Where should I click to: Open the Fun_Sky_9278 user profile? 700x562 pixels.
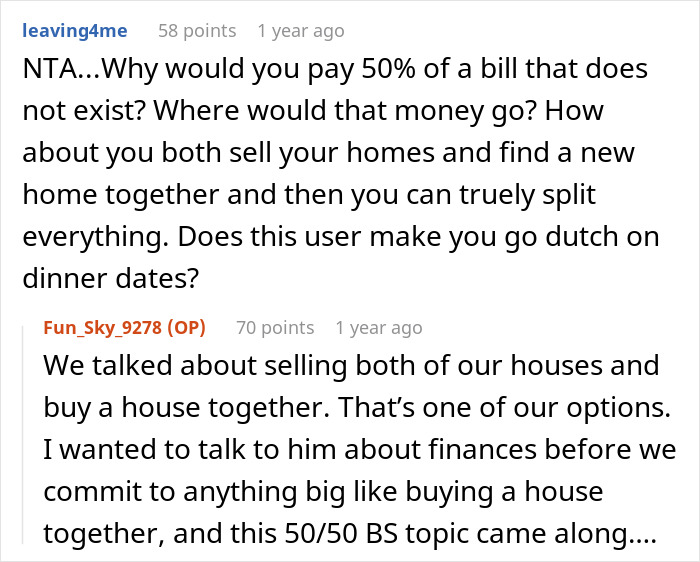click(x=100, y=328)
